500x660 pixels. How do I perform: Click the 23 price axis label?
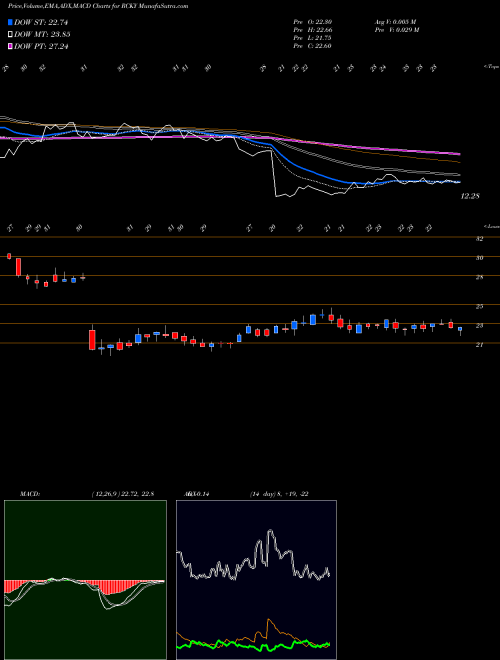point(479,326)
